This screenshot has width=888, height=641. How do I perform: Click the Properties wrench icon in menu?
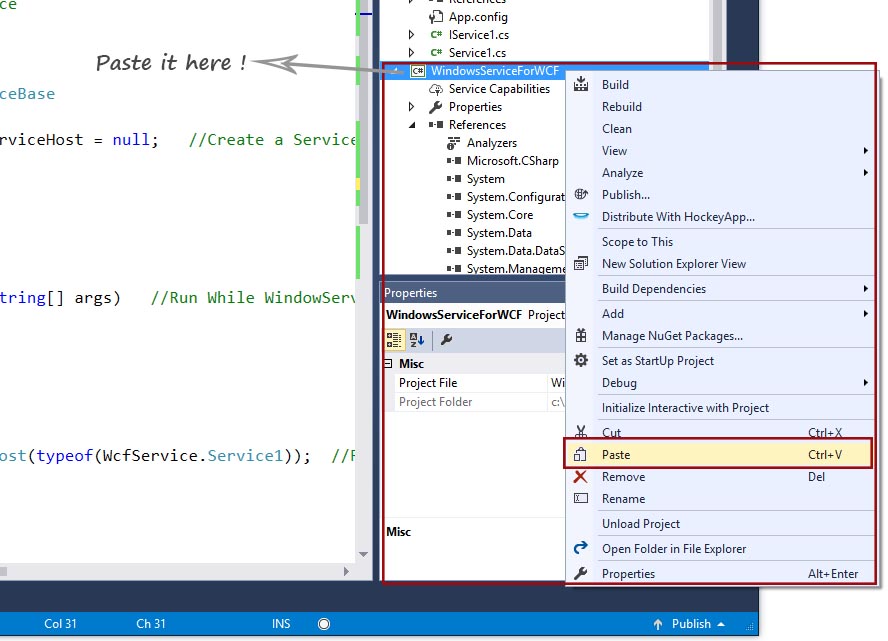(580, 573)
